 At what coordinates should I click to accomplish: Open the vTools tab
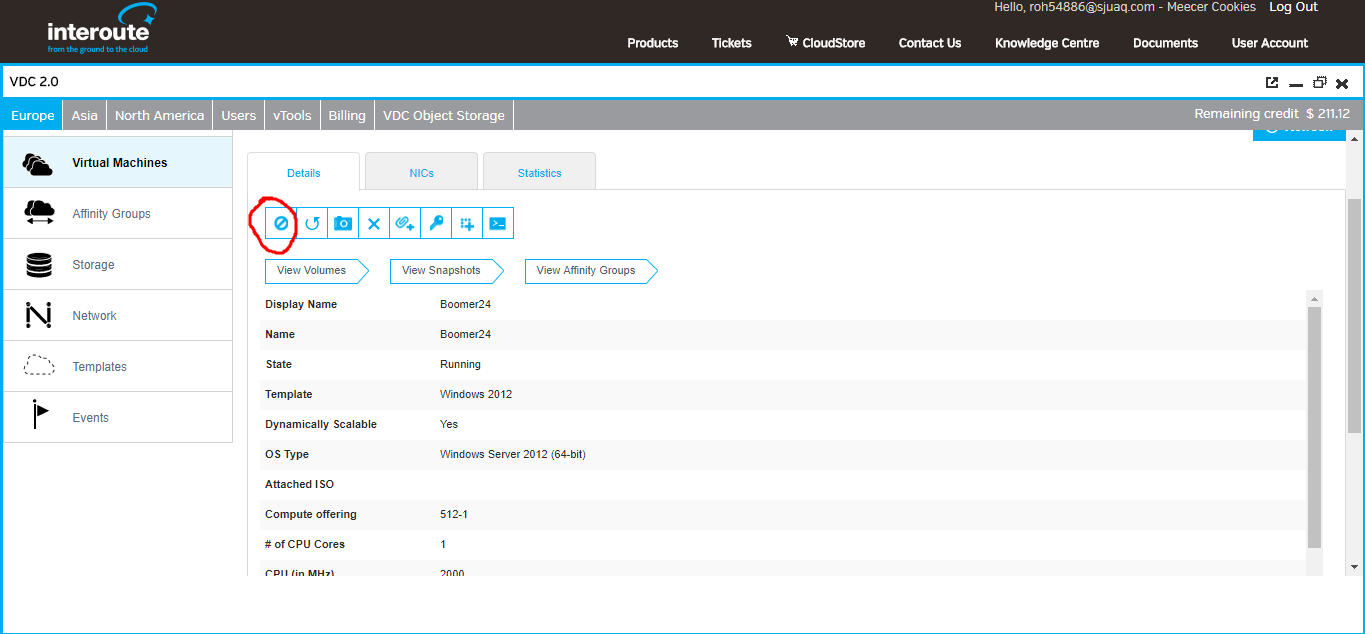[292, 115]
